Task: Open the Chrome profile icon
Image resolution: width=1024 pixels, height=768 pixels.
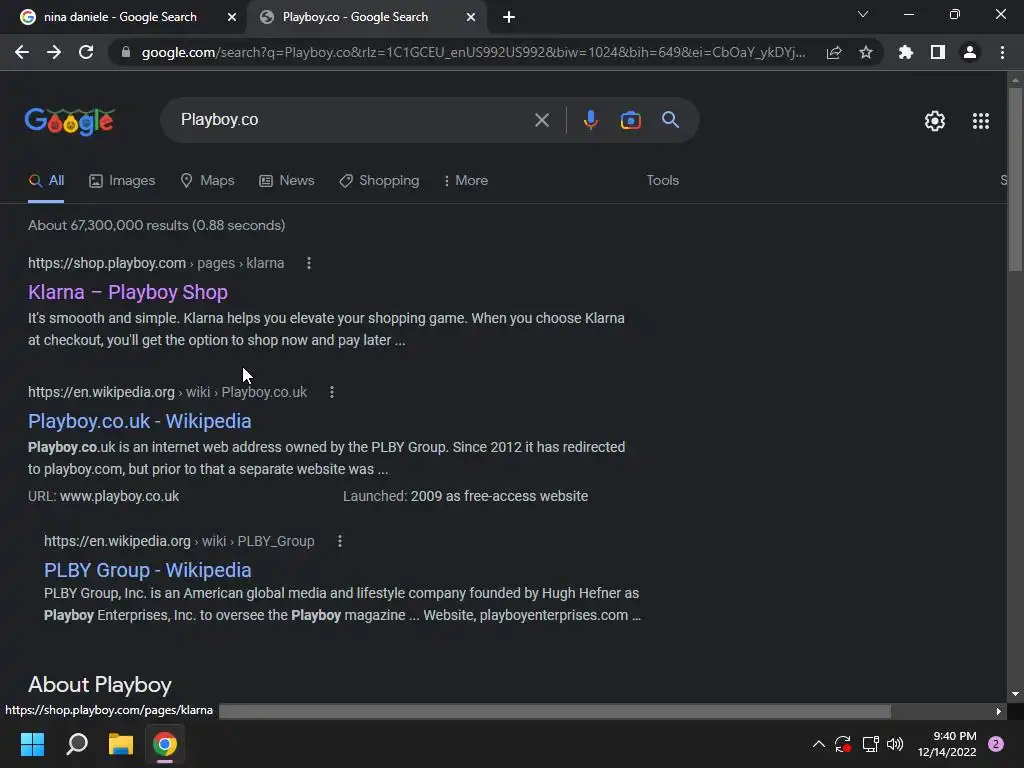Action: click(970, 52)
